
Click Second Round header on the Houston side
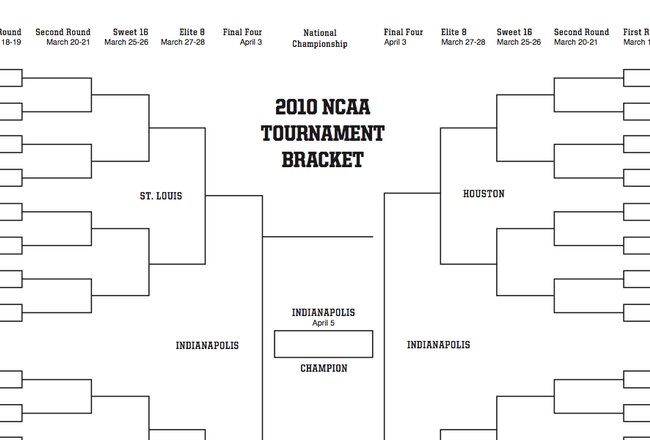tap(581, 37)
